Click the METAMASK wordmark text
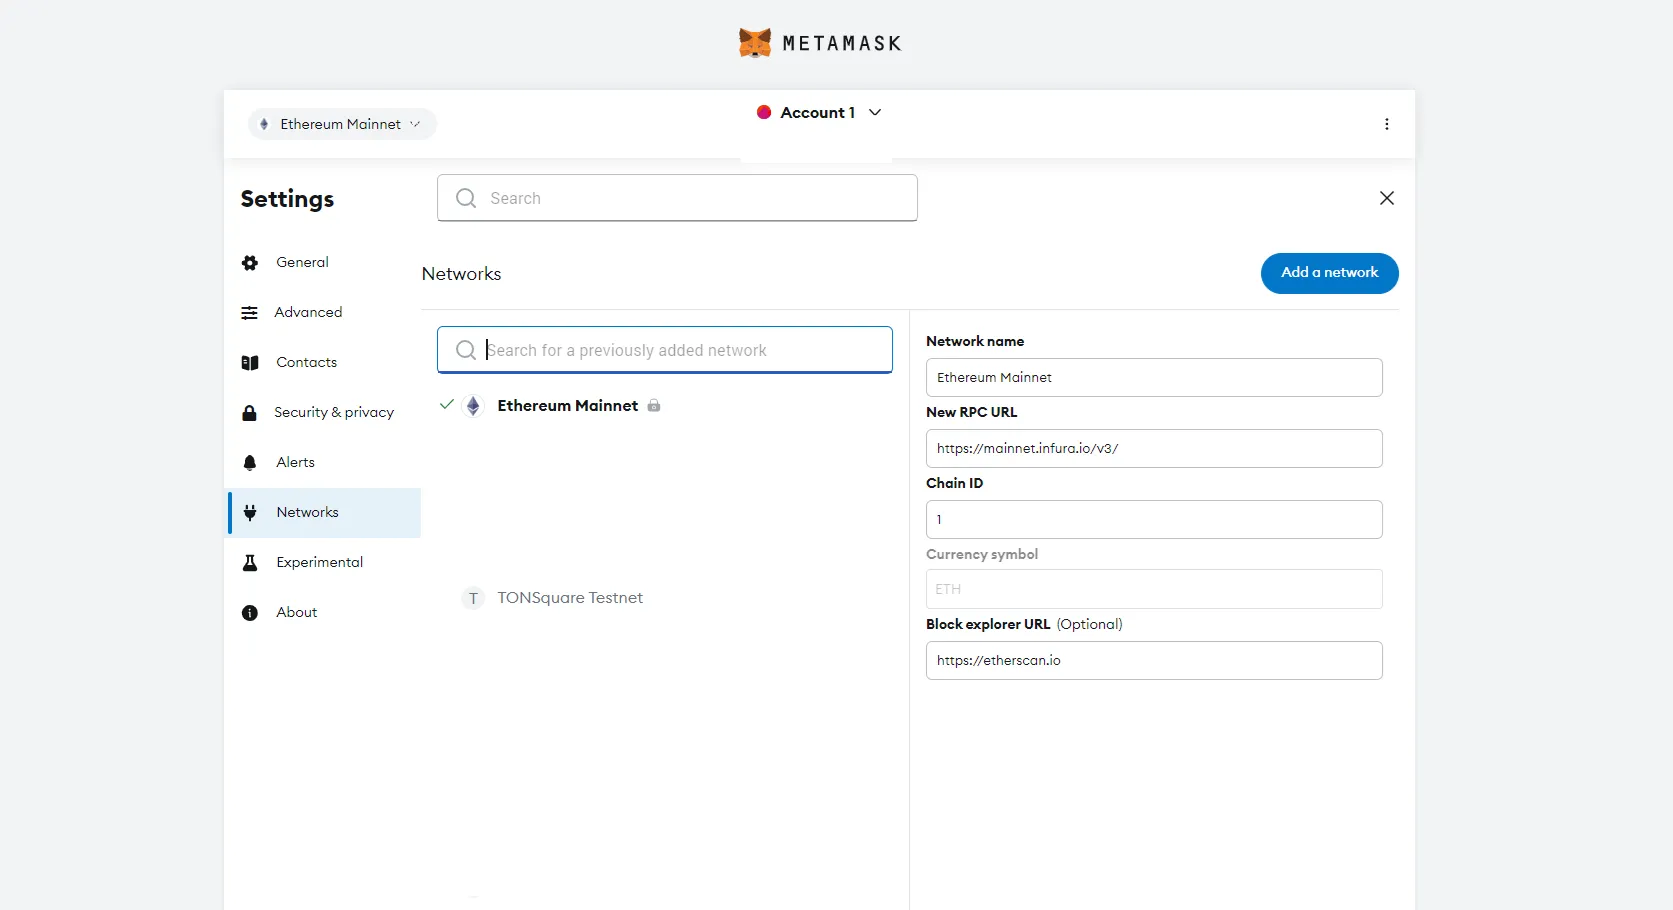 tap(842, 43)
